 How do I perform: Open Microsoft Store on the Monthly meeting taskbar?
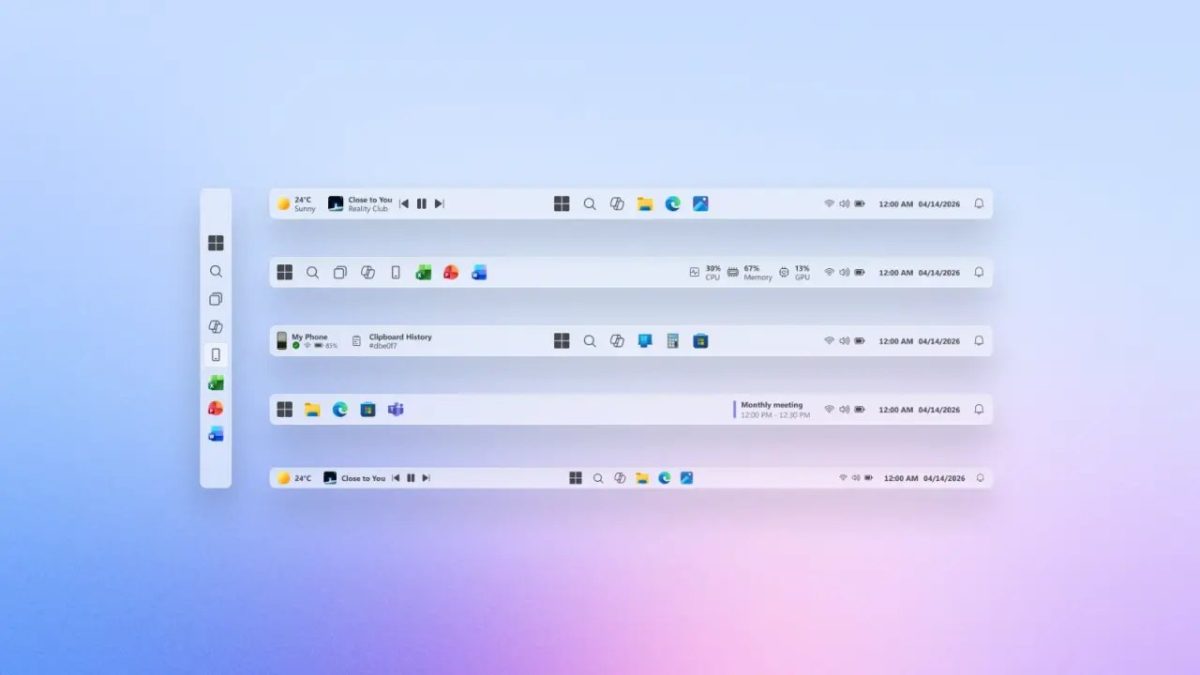(368, 409)
